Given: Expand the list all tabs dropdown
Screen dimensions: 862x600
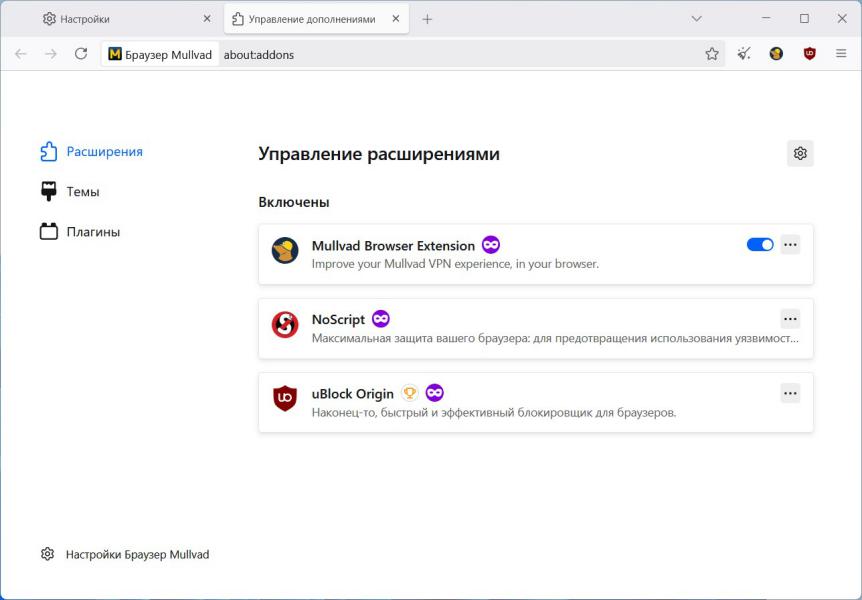Looking at the screenshot, I should click(697, 19).
